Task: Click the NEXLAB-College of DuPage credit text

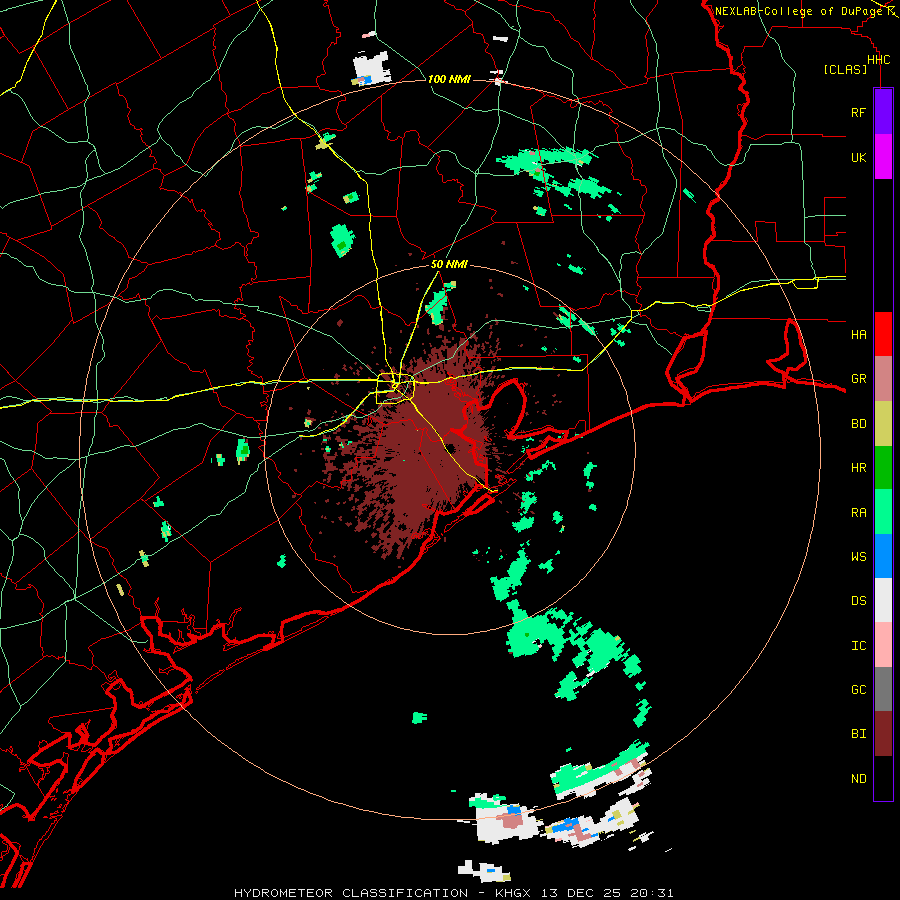Action: (x=800, y=11)
